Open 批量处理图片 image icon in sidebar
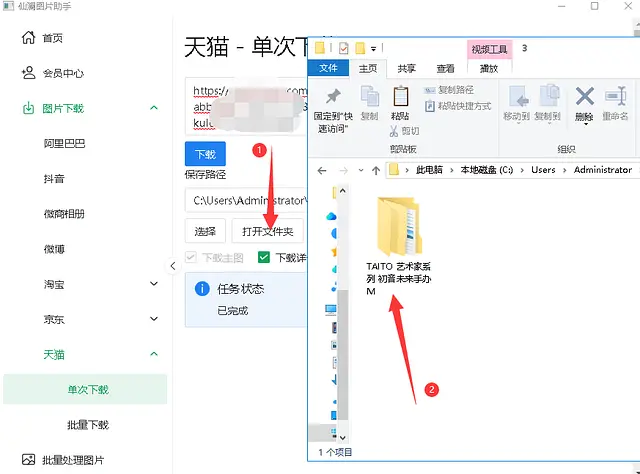Image resolution: width=640 pixels, height=474 pixels. [x=28, y=460]
